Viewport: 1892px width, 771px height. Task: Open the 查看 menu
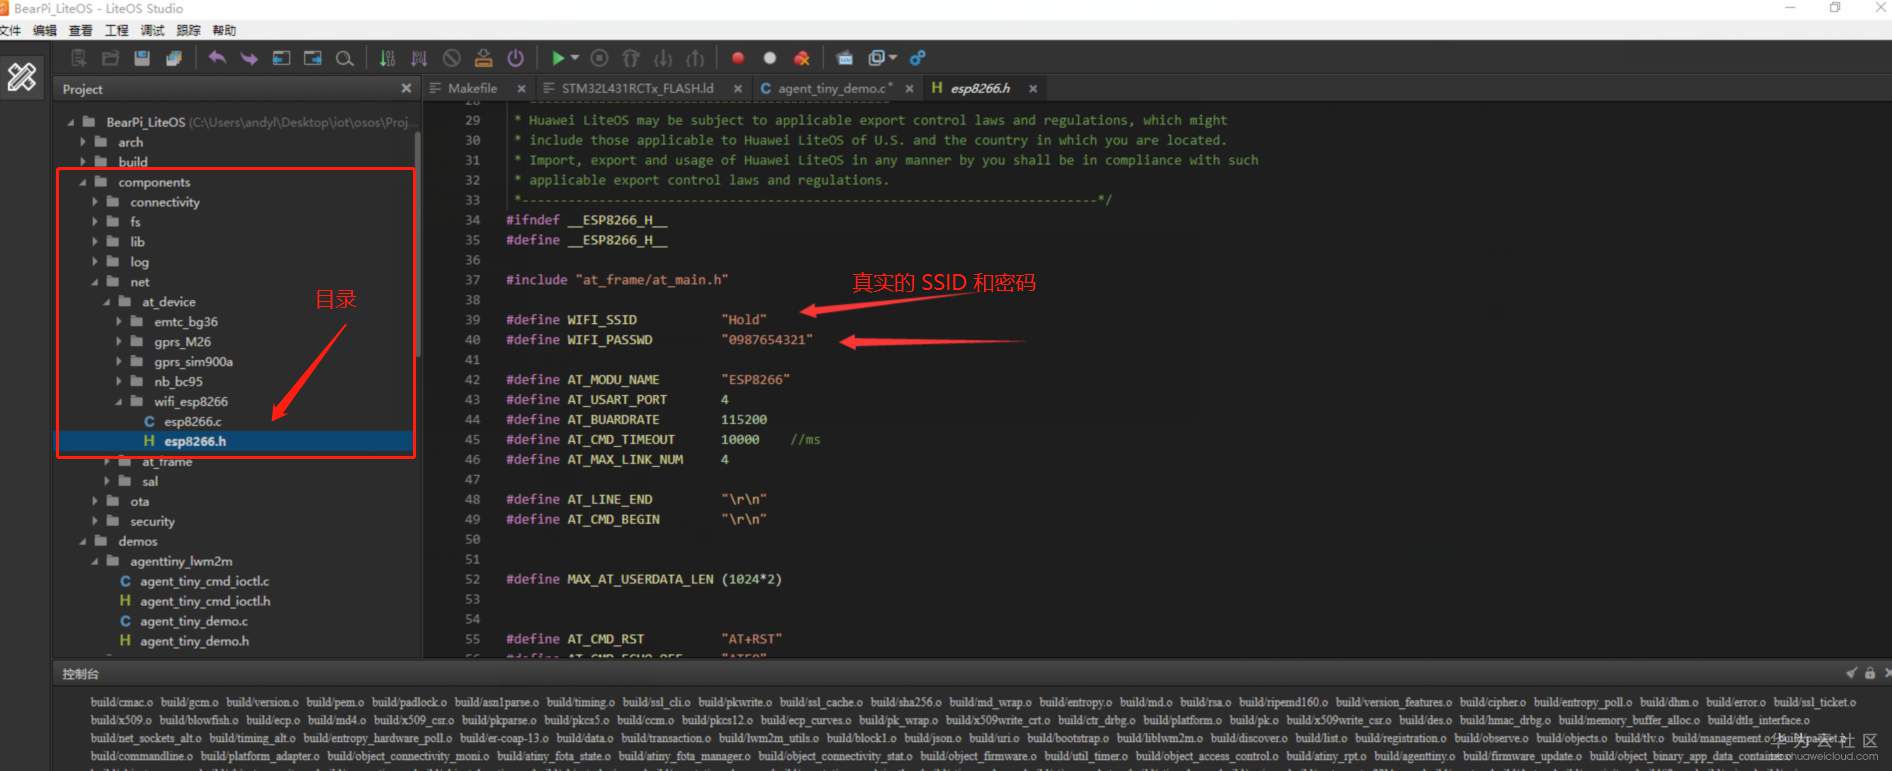(80, 30)
